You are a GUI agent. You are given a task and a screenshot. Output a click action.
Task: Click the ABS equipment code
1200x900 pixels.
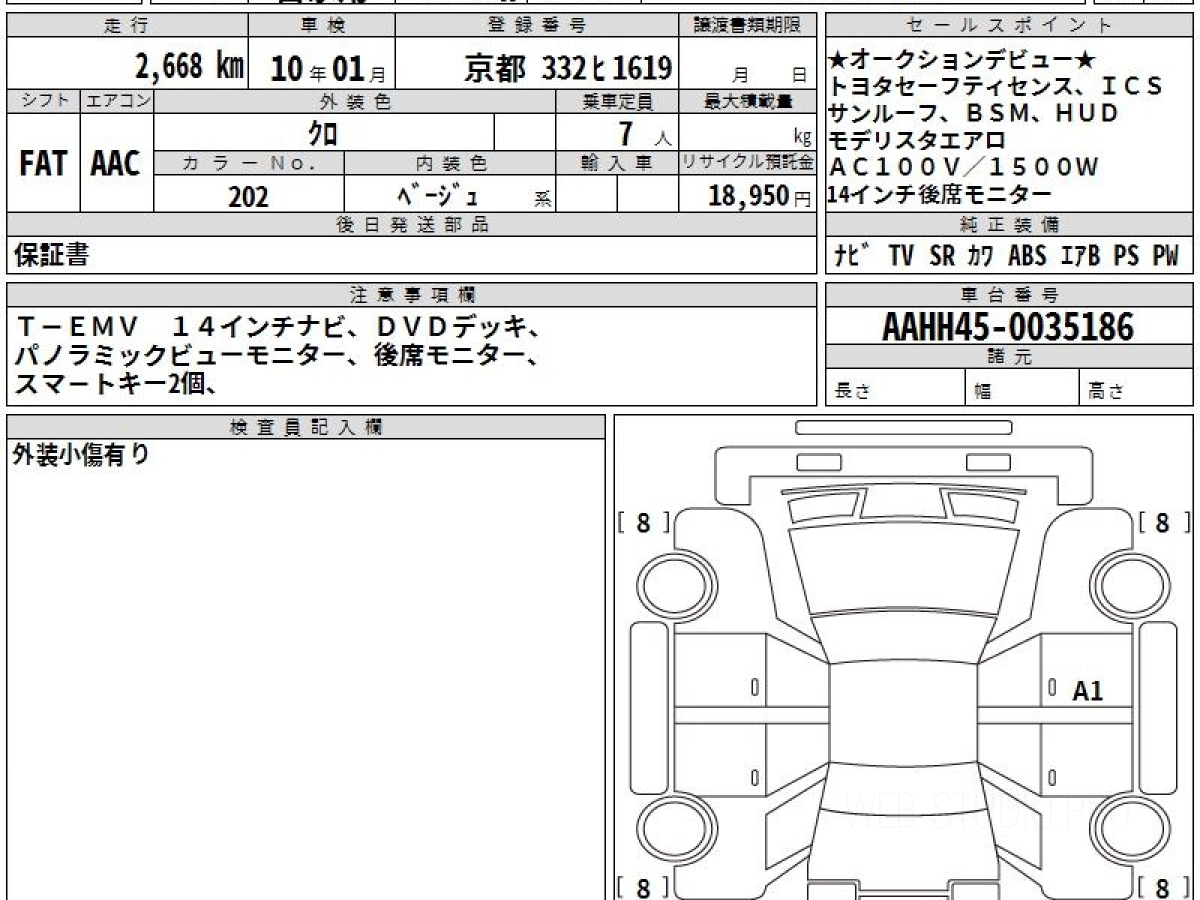(x=1027, y=256)
